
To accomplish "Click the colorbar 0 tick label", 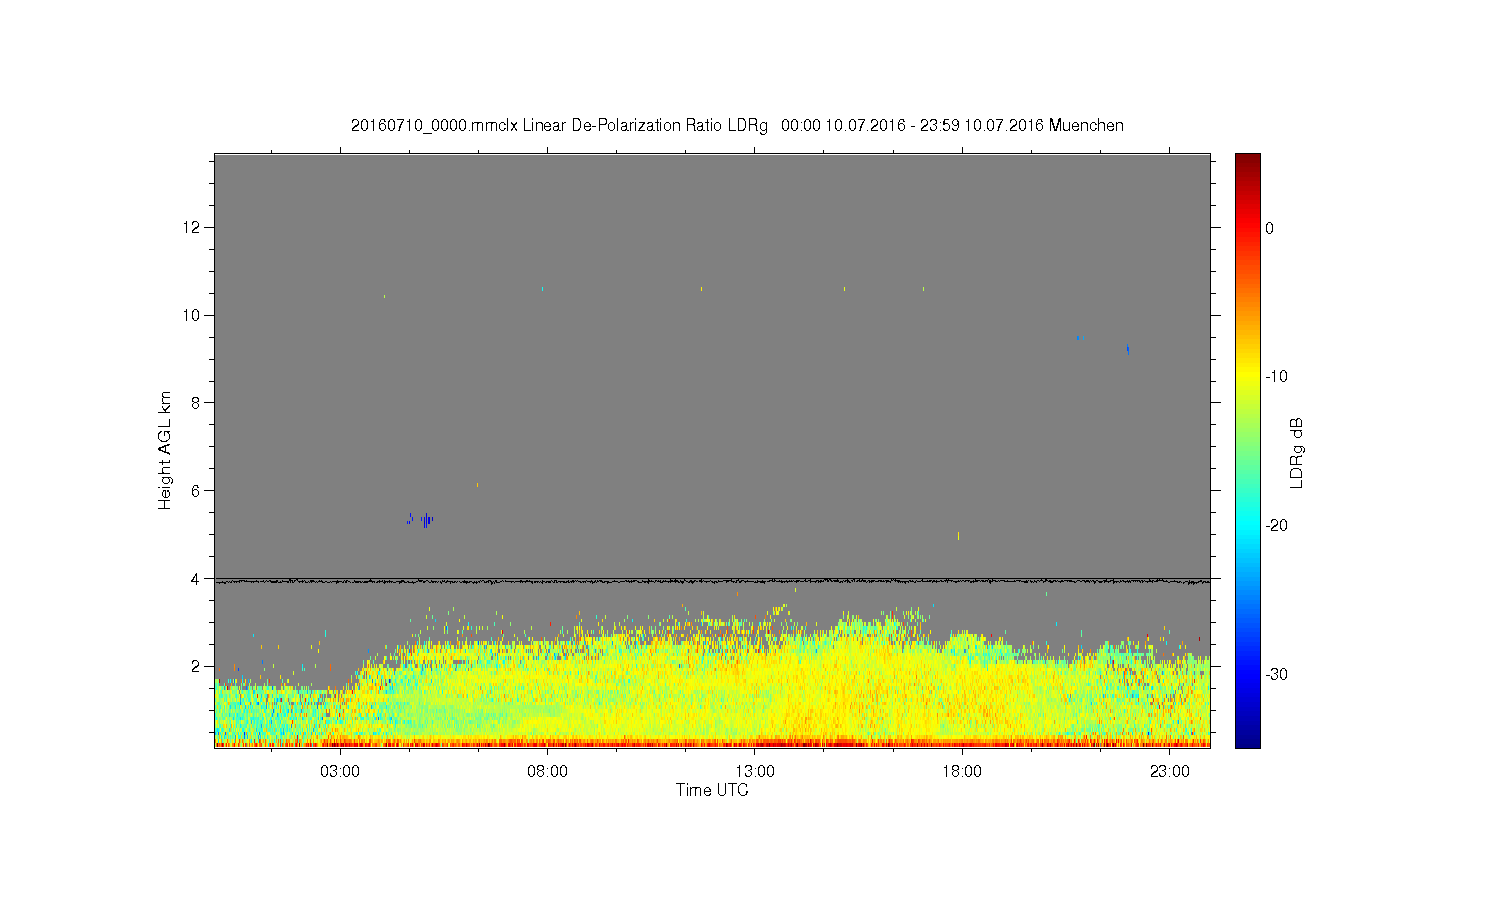I will [x=1269, y=228].
